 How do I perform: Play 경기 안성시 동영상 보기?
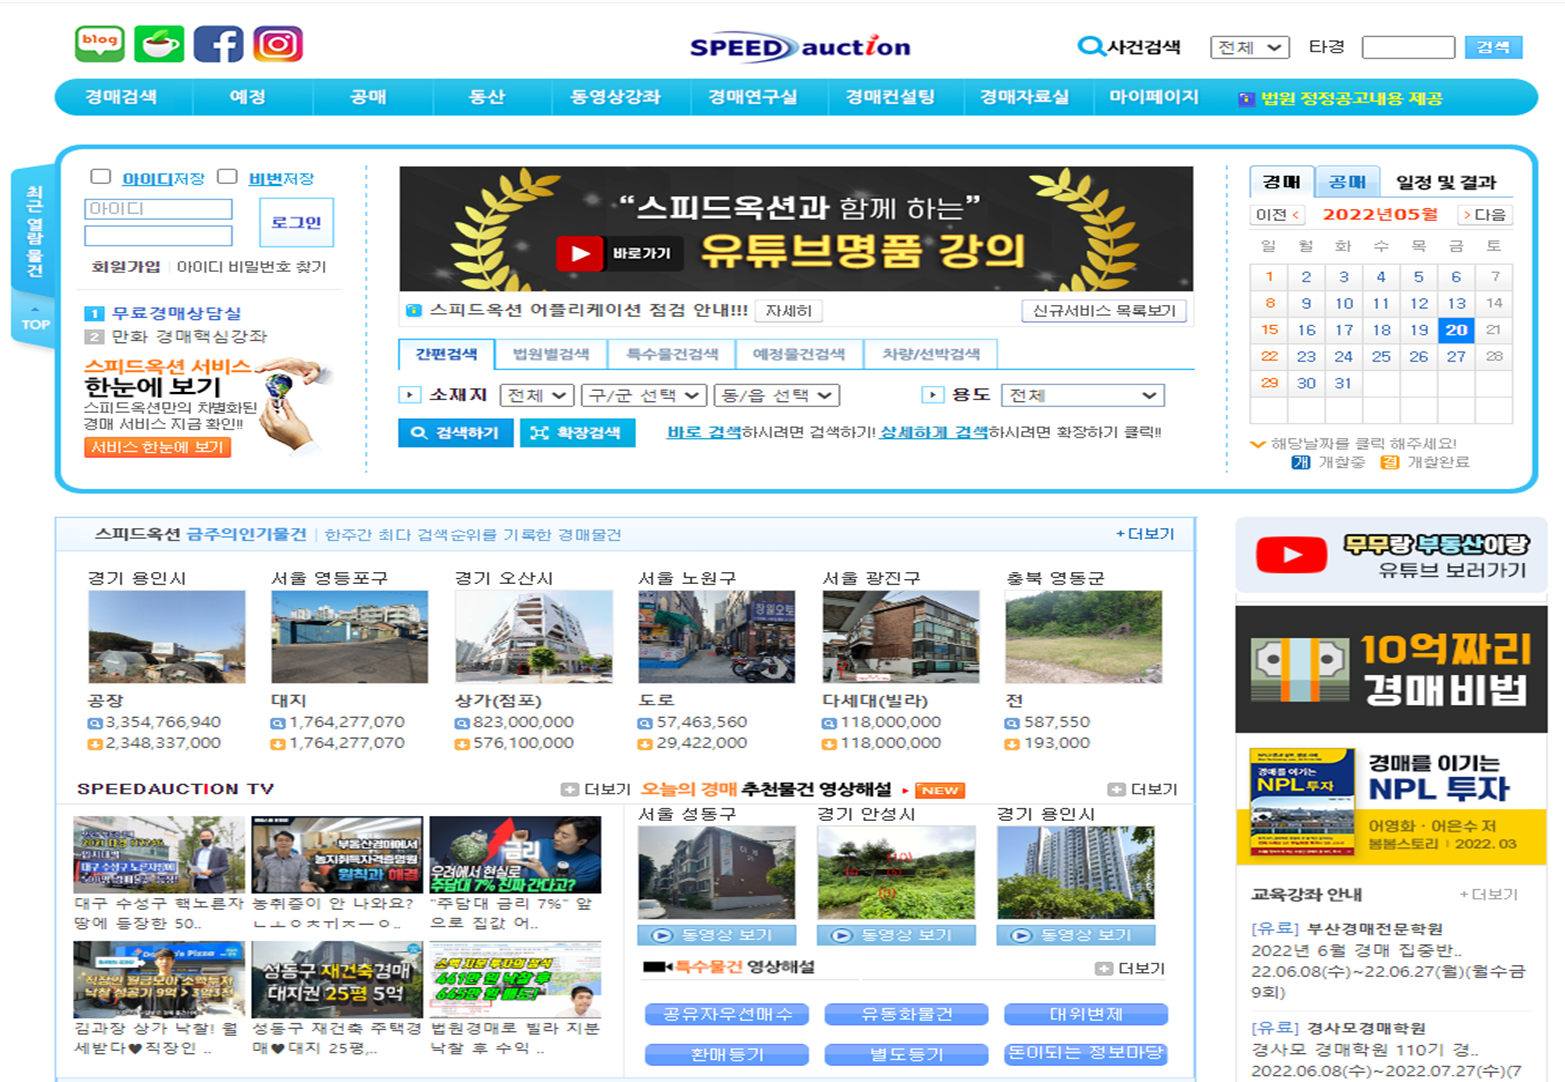pos(896,935)
